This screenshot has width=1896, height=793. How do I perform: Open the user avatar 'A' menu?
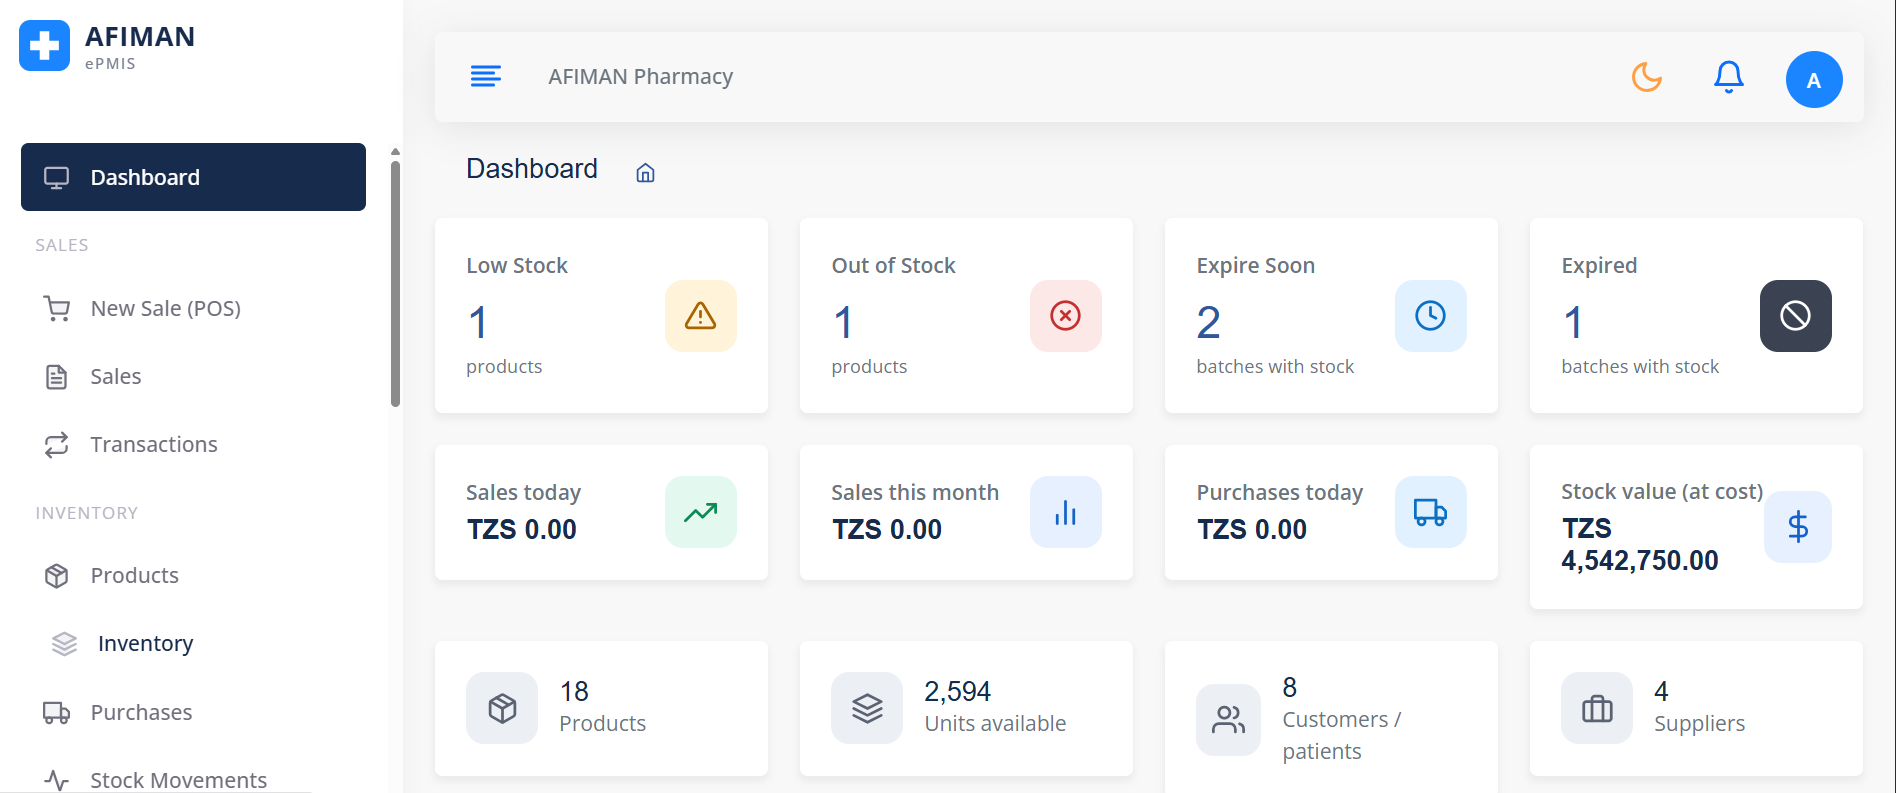(x=1814, y=79)
